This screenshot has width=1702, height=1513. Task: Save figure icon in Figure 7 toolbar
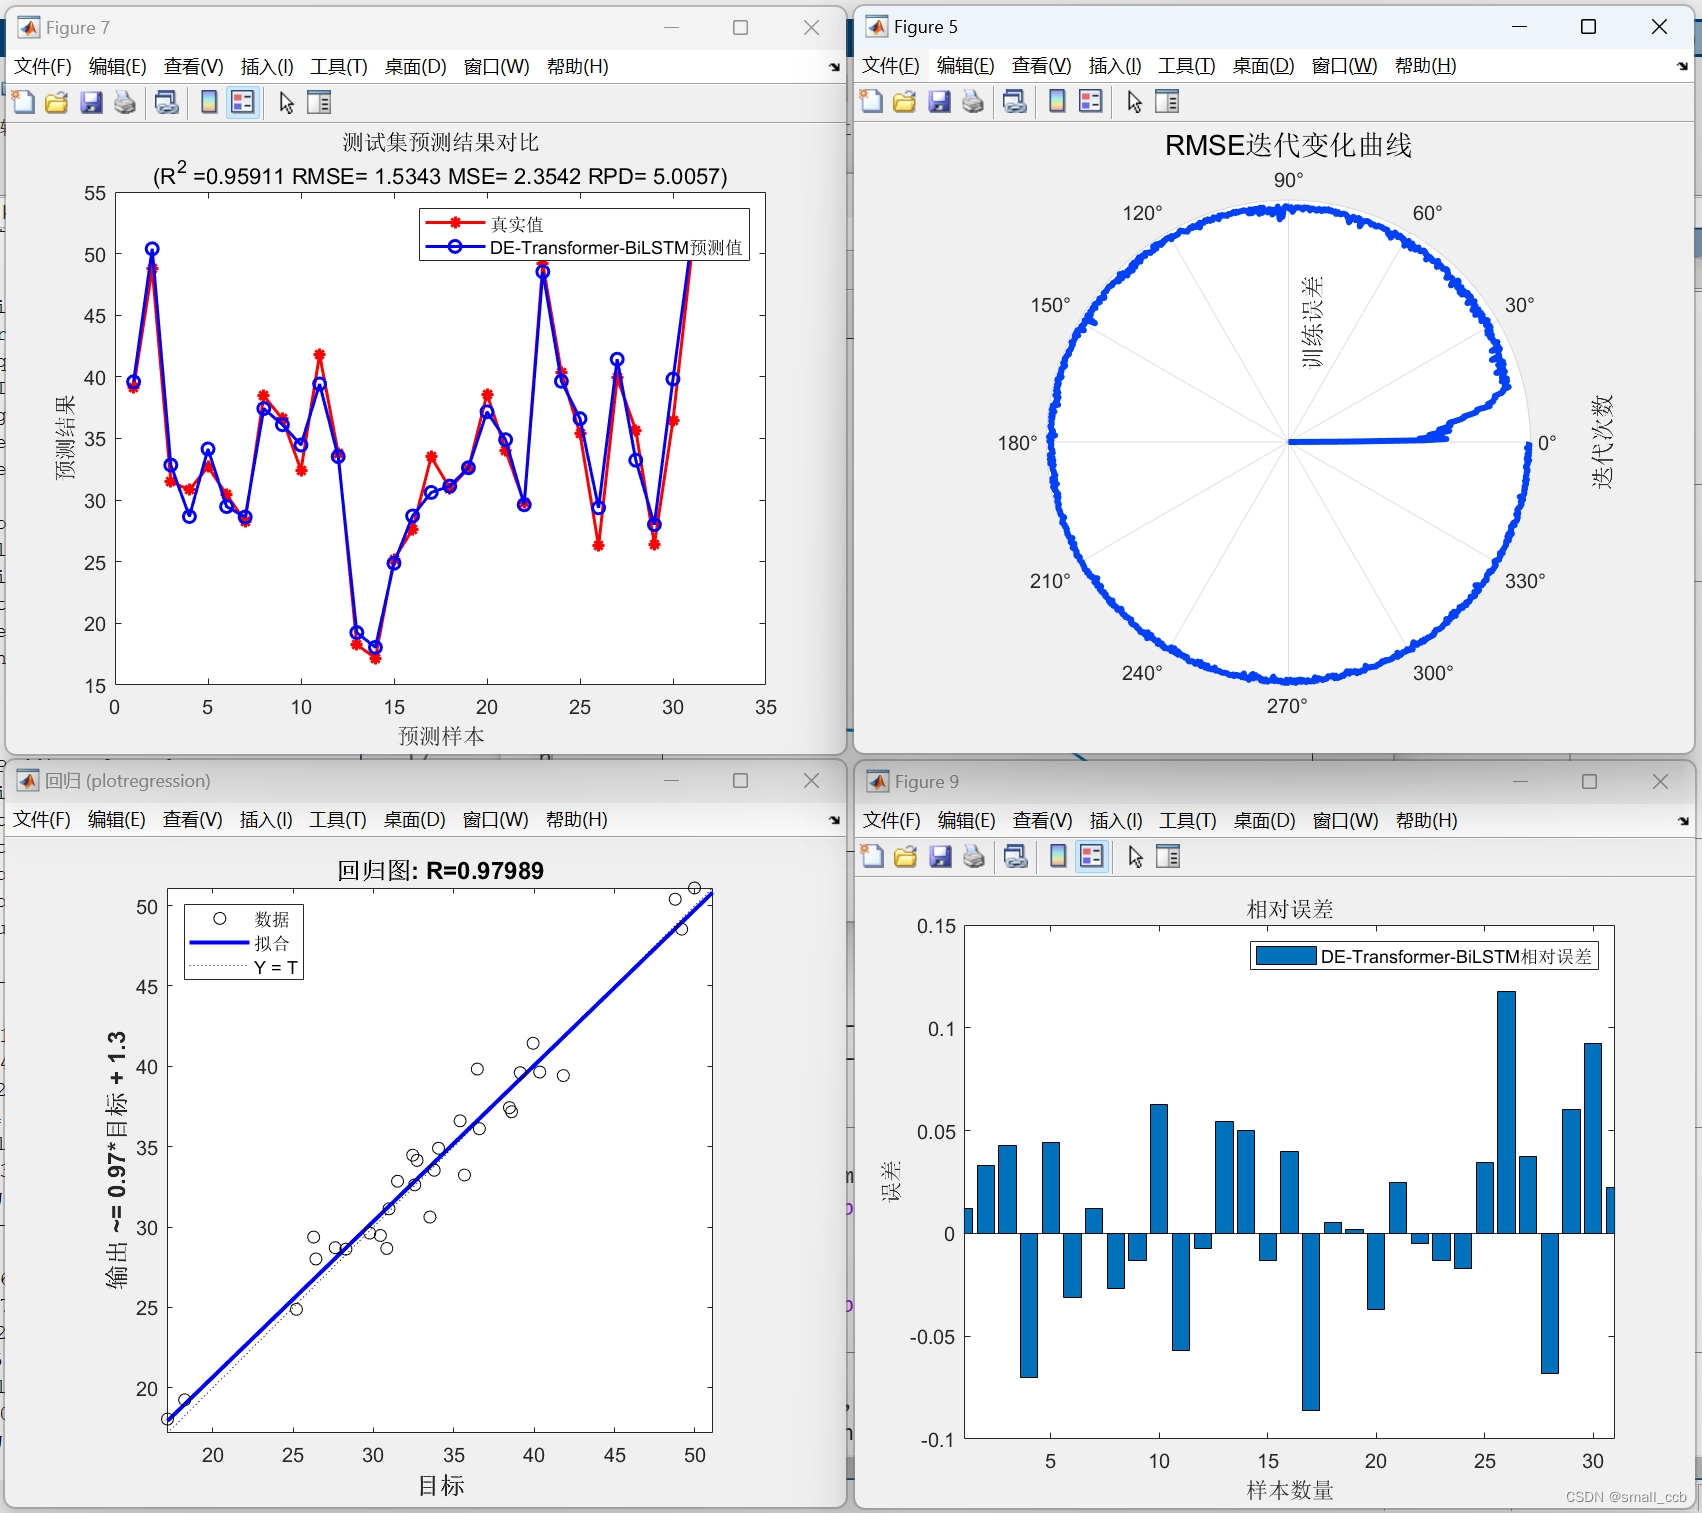[x=91, y=102]
